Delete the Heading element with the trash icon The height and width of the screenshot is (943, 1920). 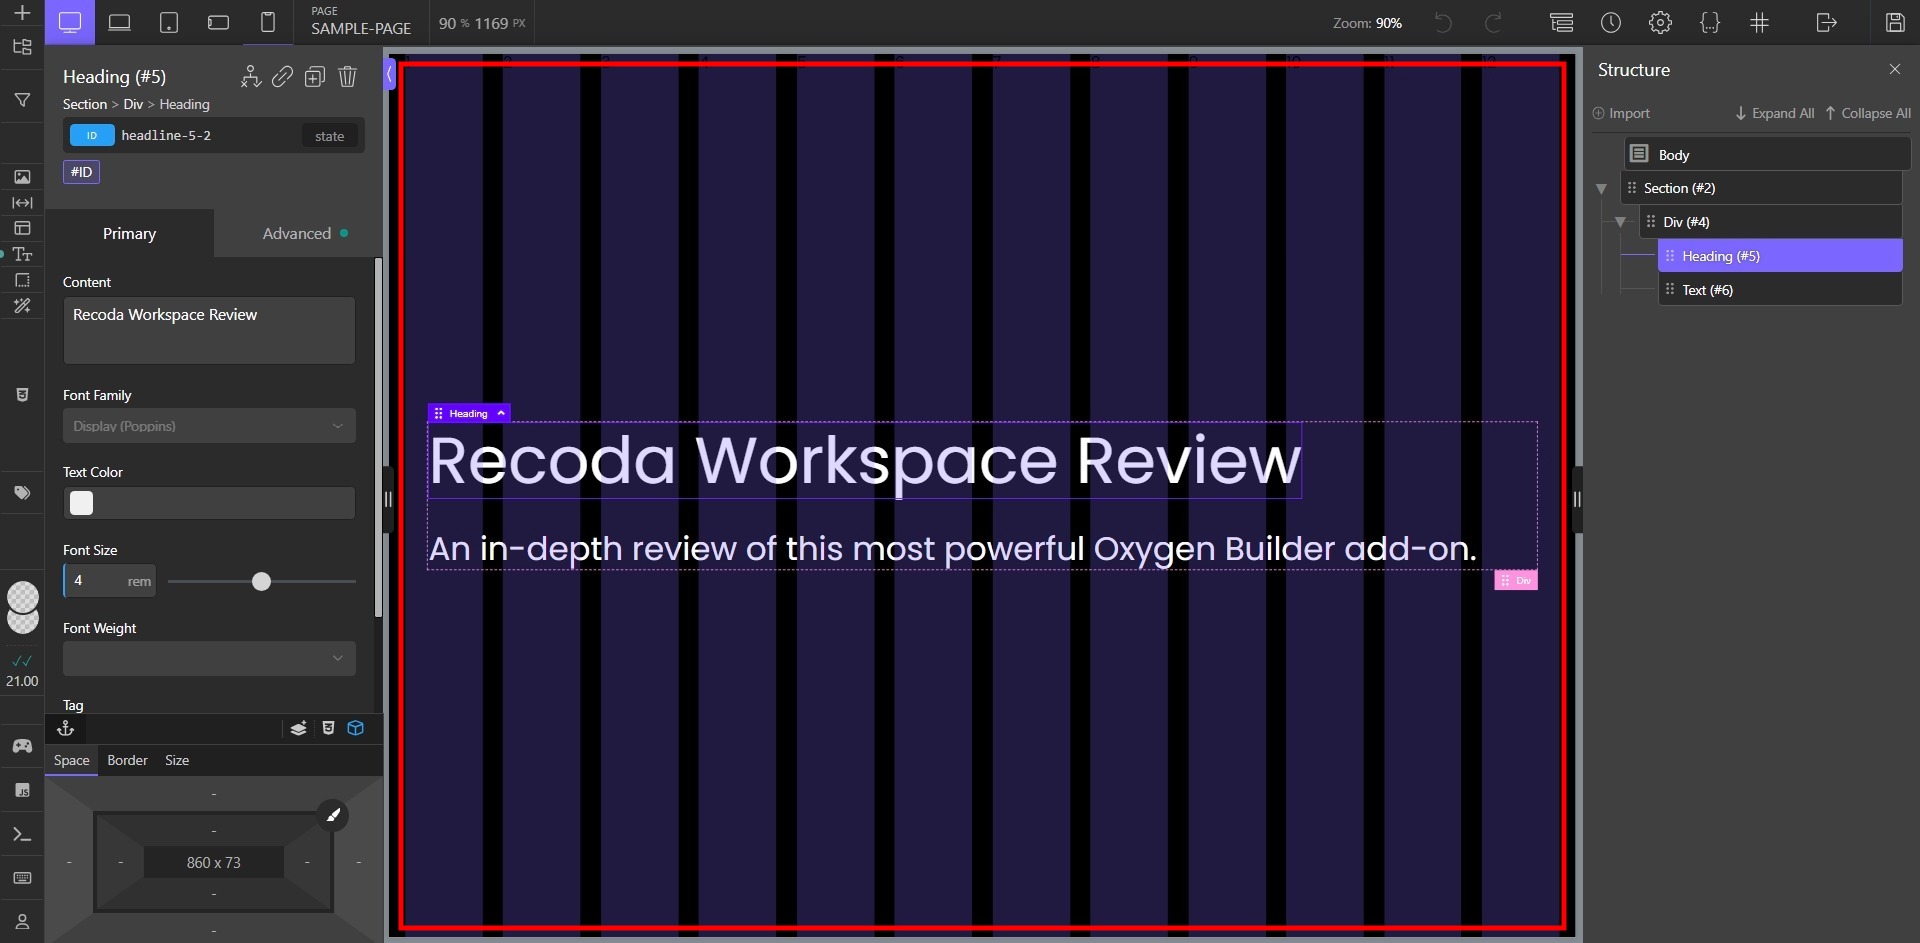point(347,77)
